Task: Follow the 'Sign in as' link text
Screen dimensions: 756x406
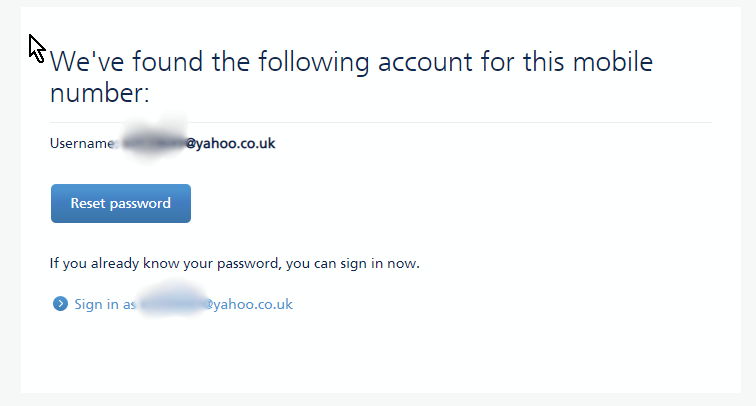Action: coord(104,304)
